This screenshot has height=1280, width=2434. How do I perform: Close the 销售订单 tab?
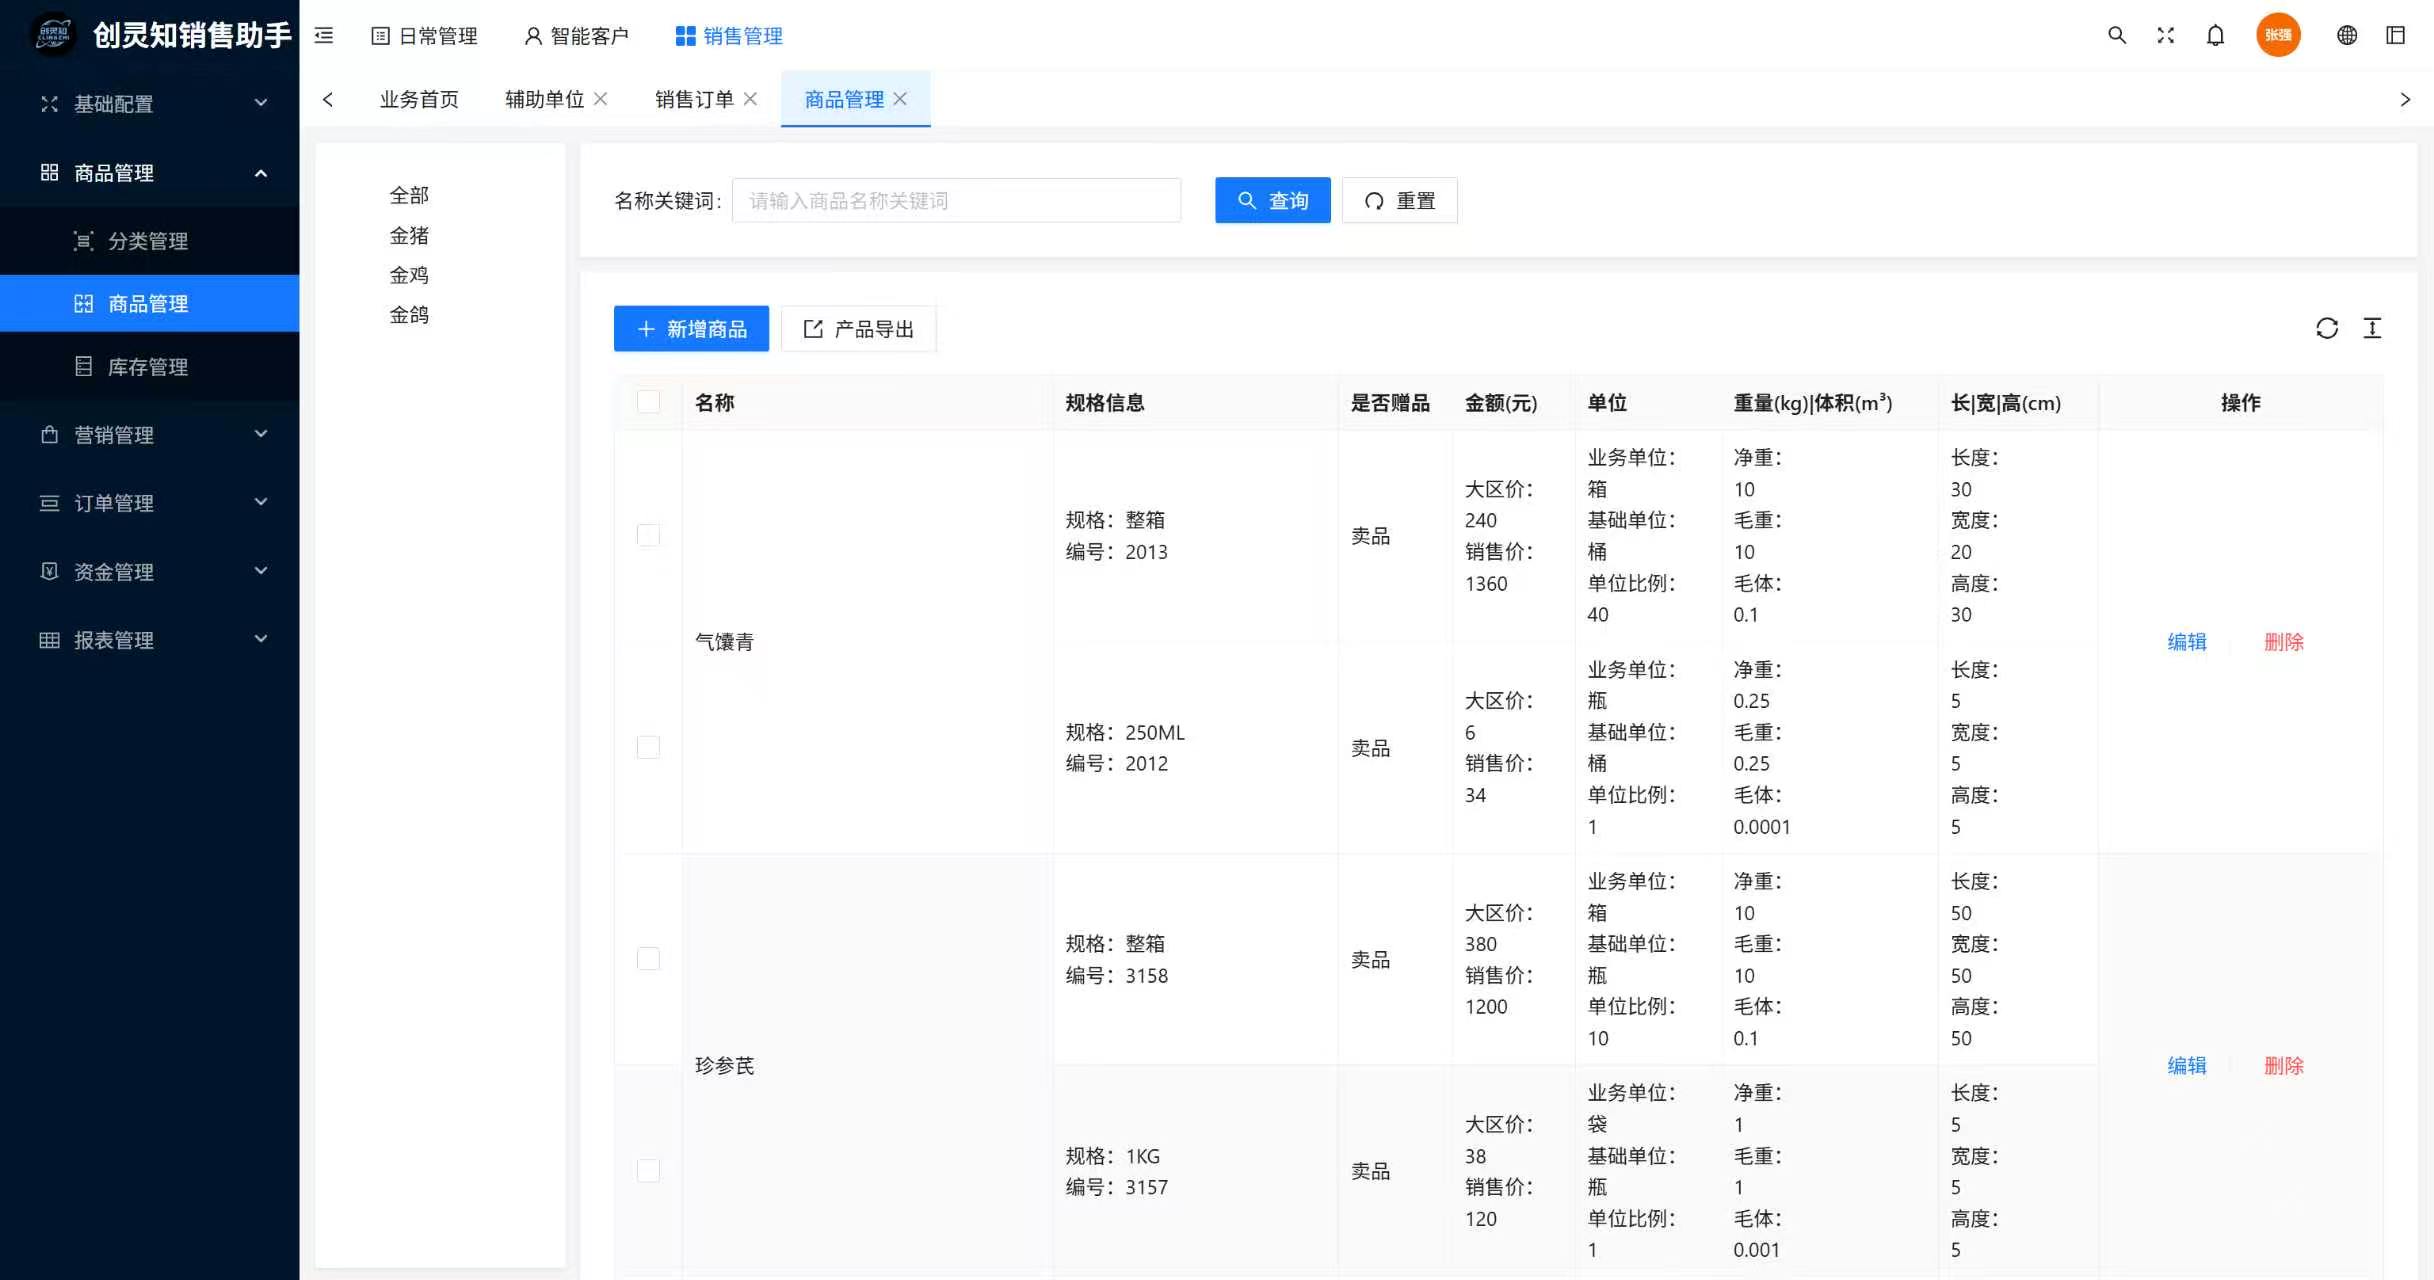click(750, 99)
